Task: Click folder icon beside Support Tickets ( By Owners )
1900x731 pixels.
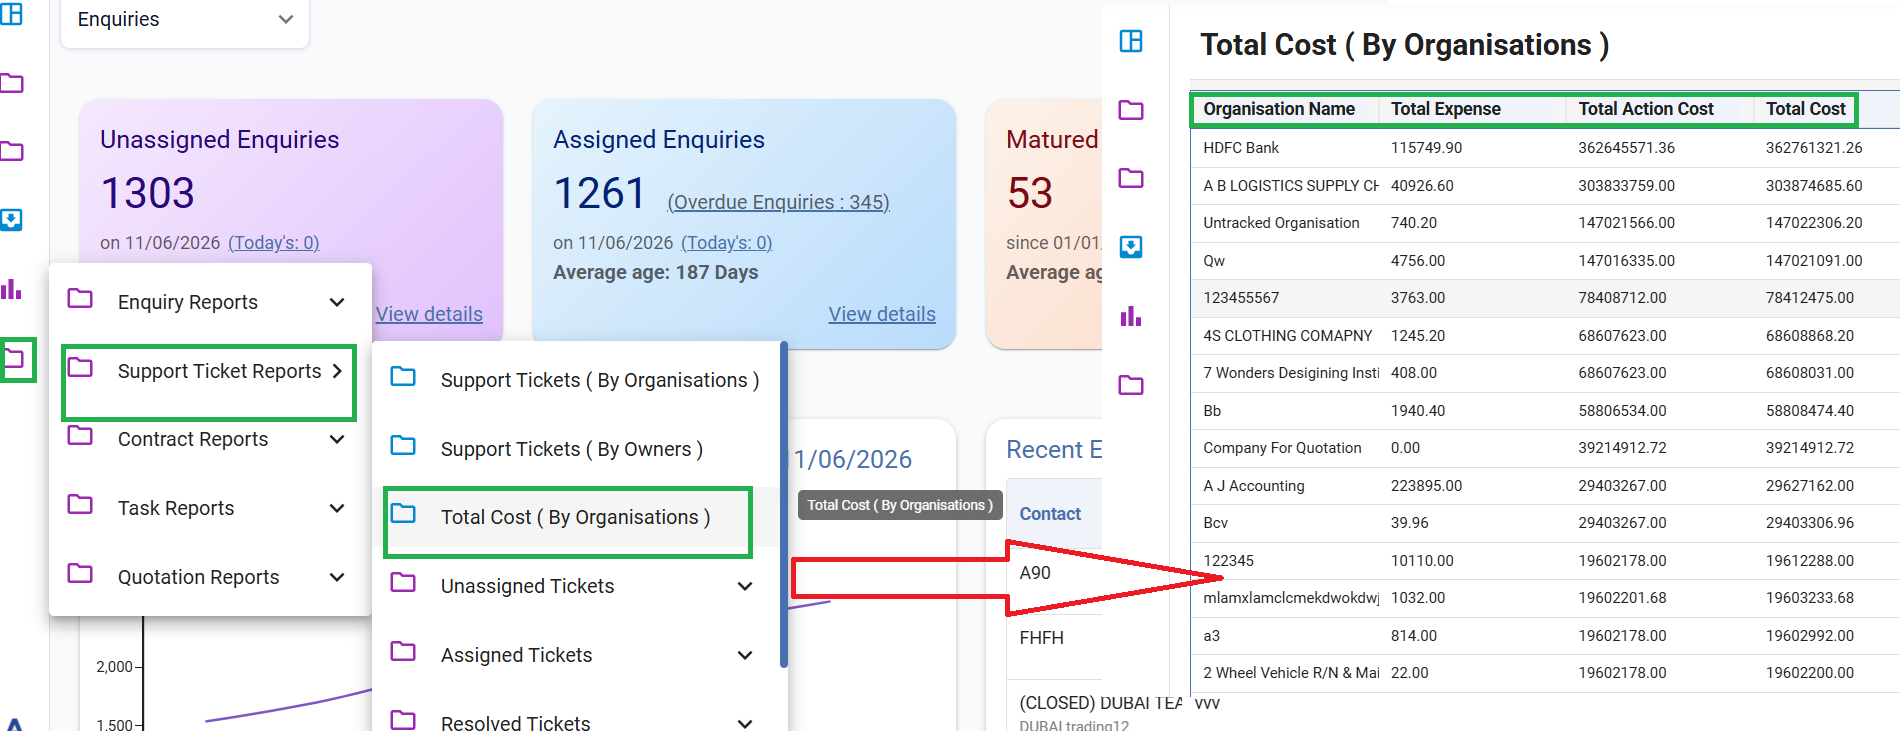Action: 403,446
